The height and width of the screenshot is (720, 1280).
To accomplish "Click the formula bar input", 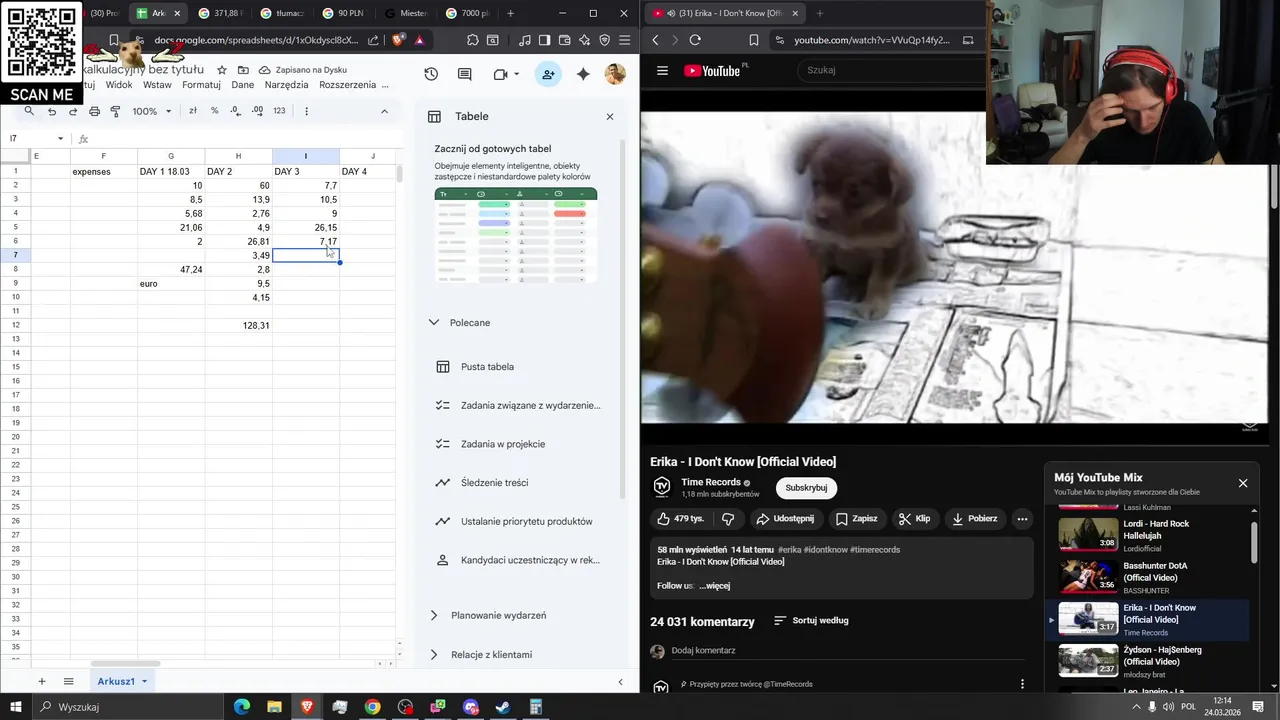I will (x=245, y=139).
